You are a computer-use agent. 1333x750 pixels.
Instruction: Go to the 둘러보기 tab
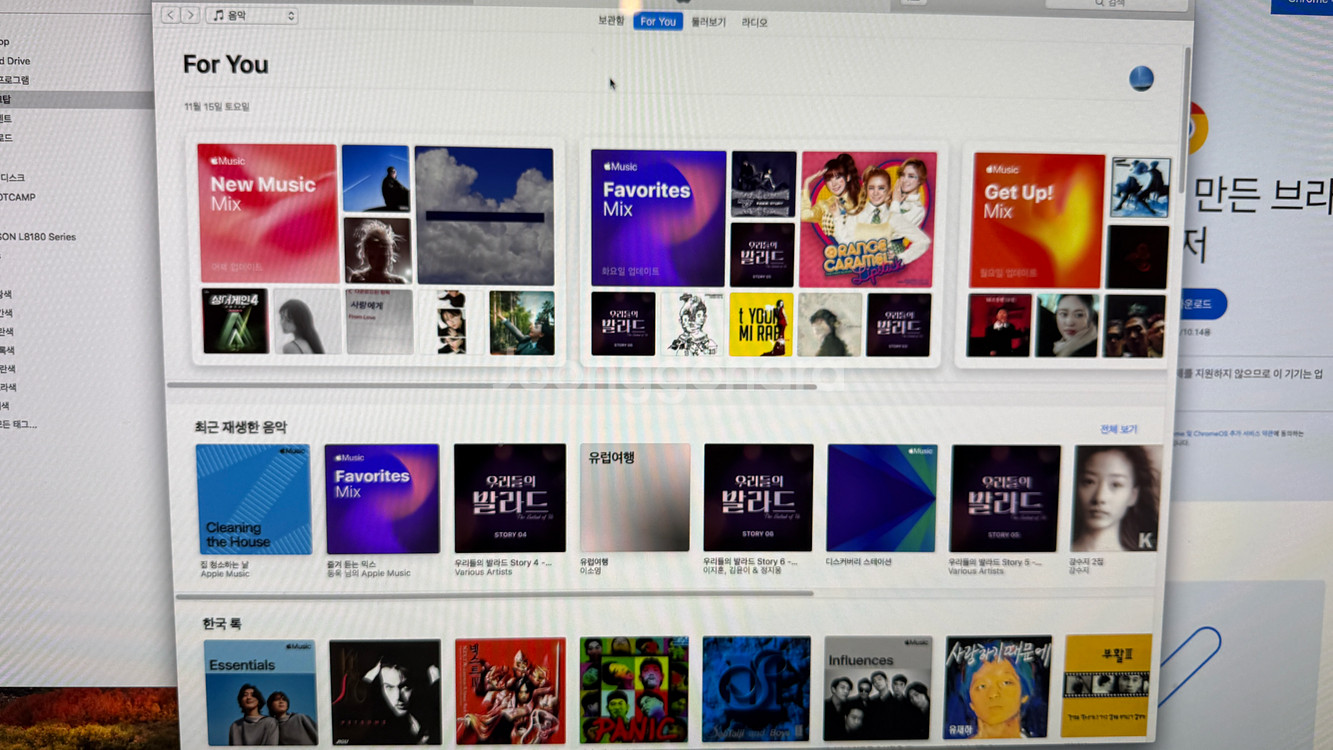pos(708,22)
